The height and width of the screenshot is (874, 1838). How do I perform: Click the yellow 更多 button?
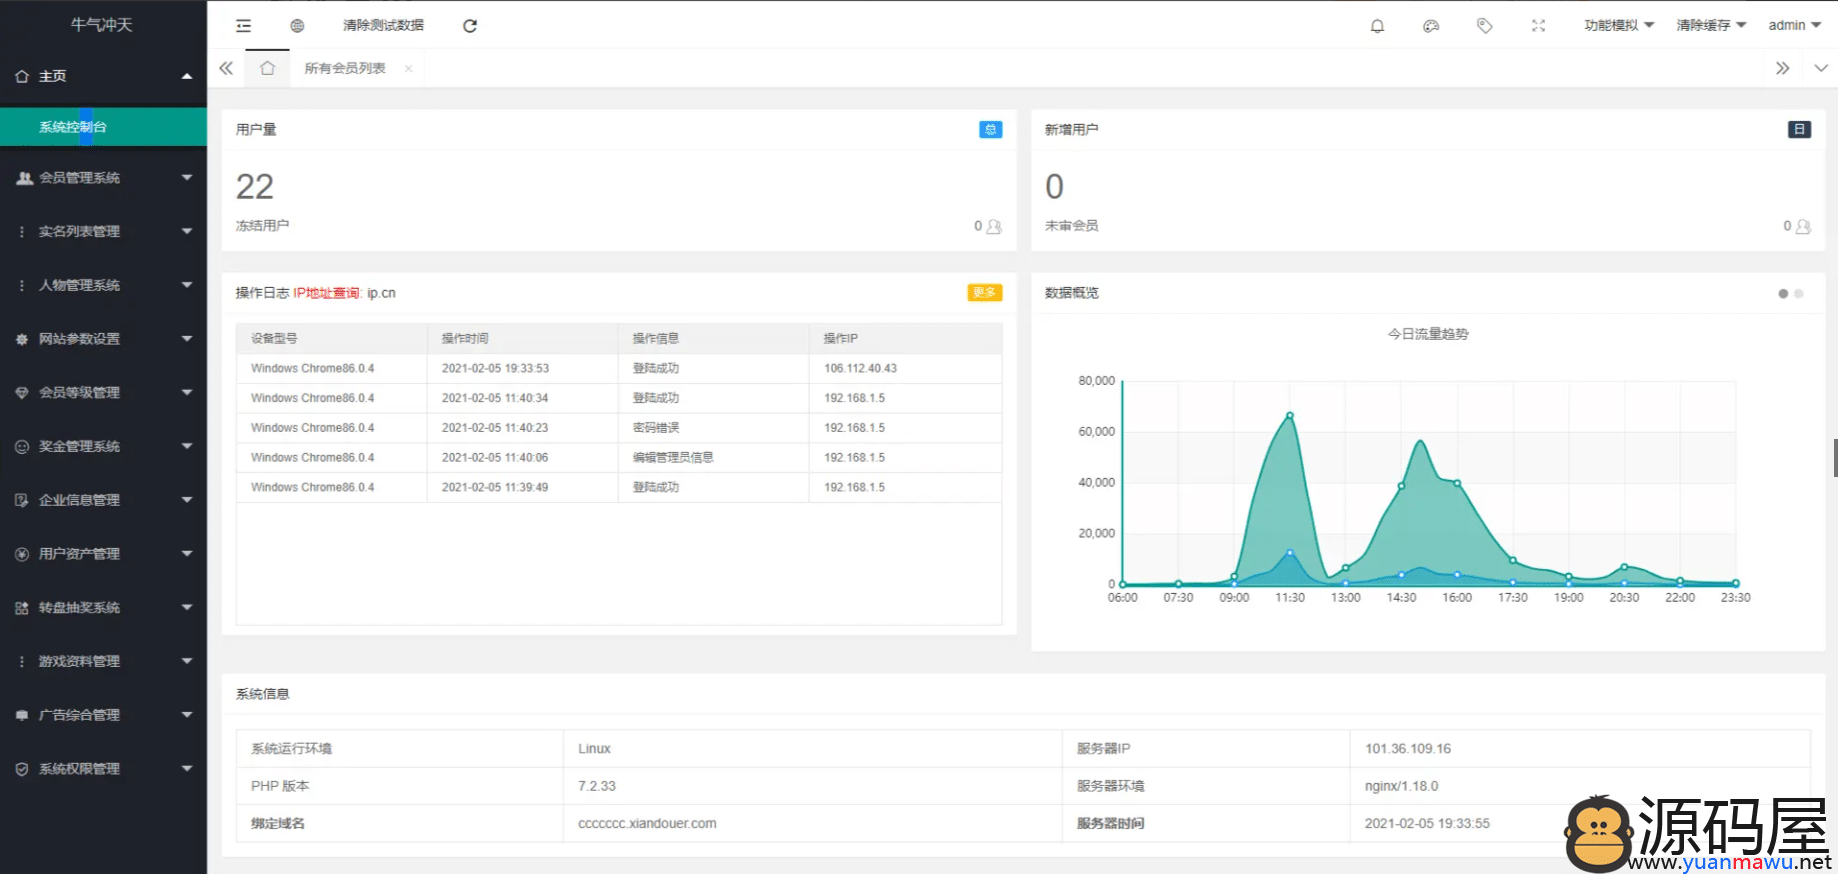pyautogui.click(x=984, y=293)
